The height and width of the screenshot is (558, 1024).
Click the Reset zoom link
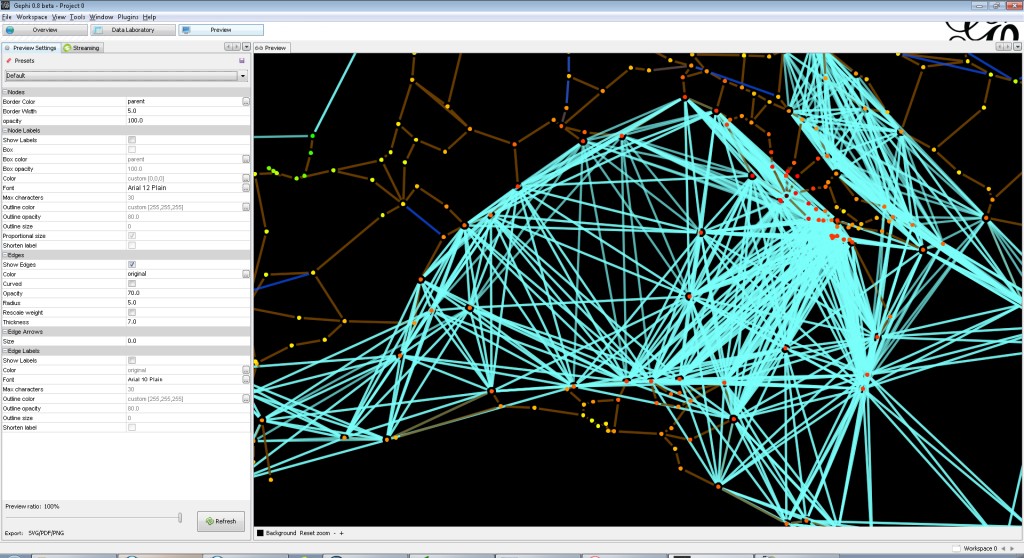pos(315,533)
